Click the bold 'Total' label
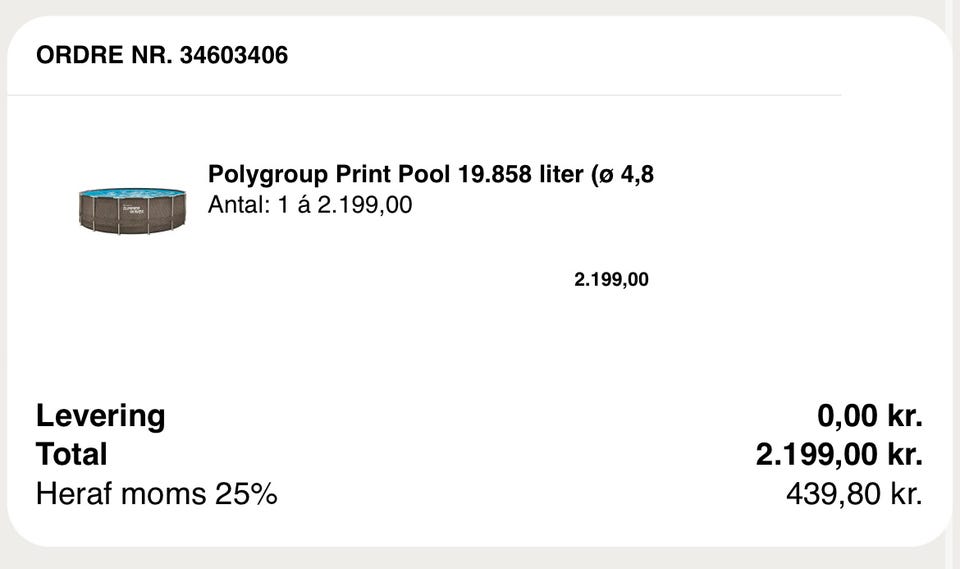Viewport: 960px width, 569px height. point(71,455)
